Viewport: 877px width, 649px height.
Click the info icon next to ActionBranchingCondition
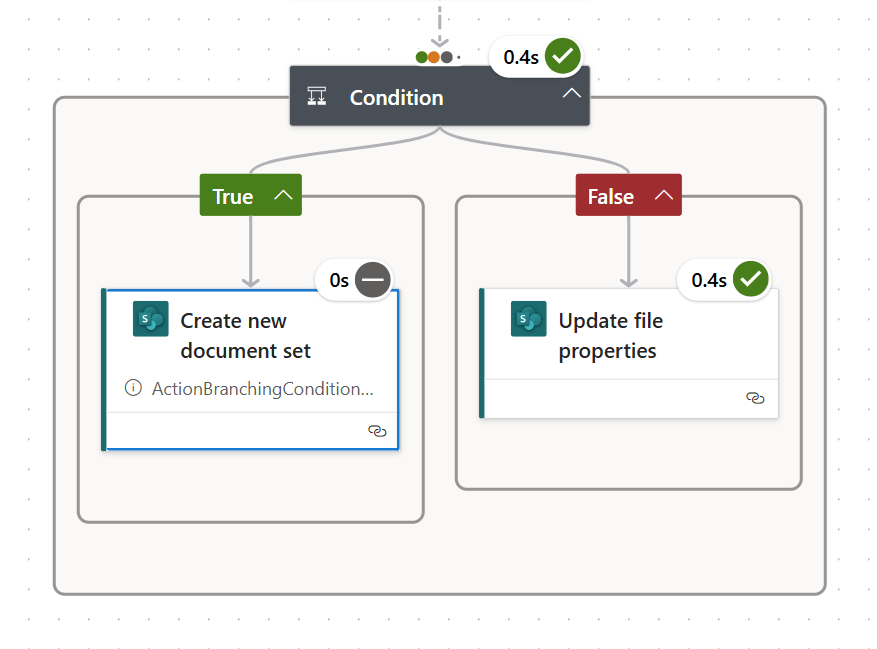pos(133,387)
